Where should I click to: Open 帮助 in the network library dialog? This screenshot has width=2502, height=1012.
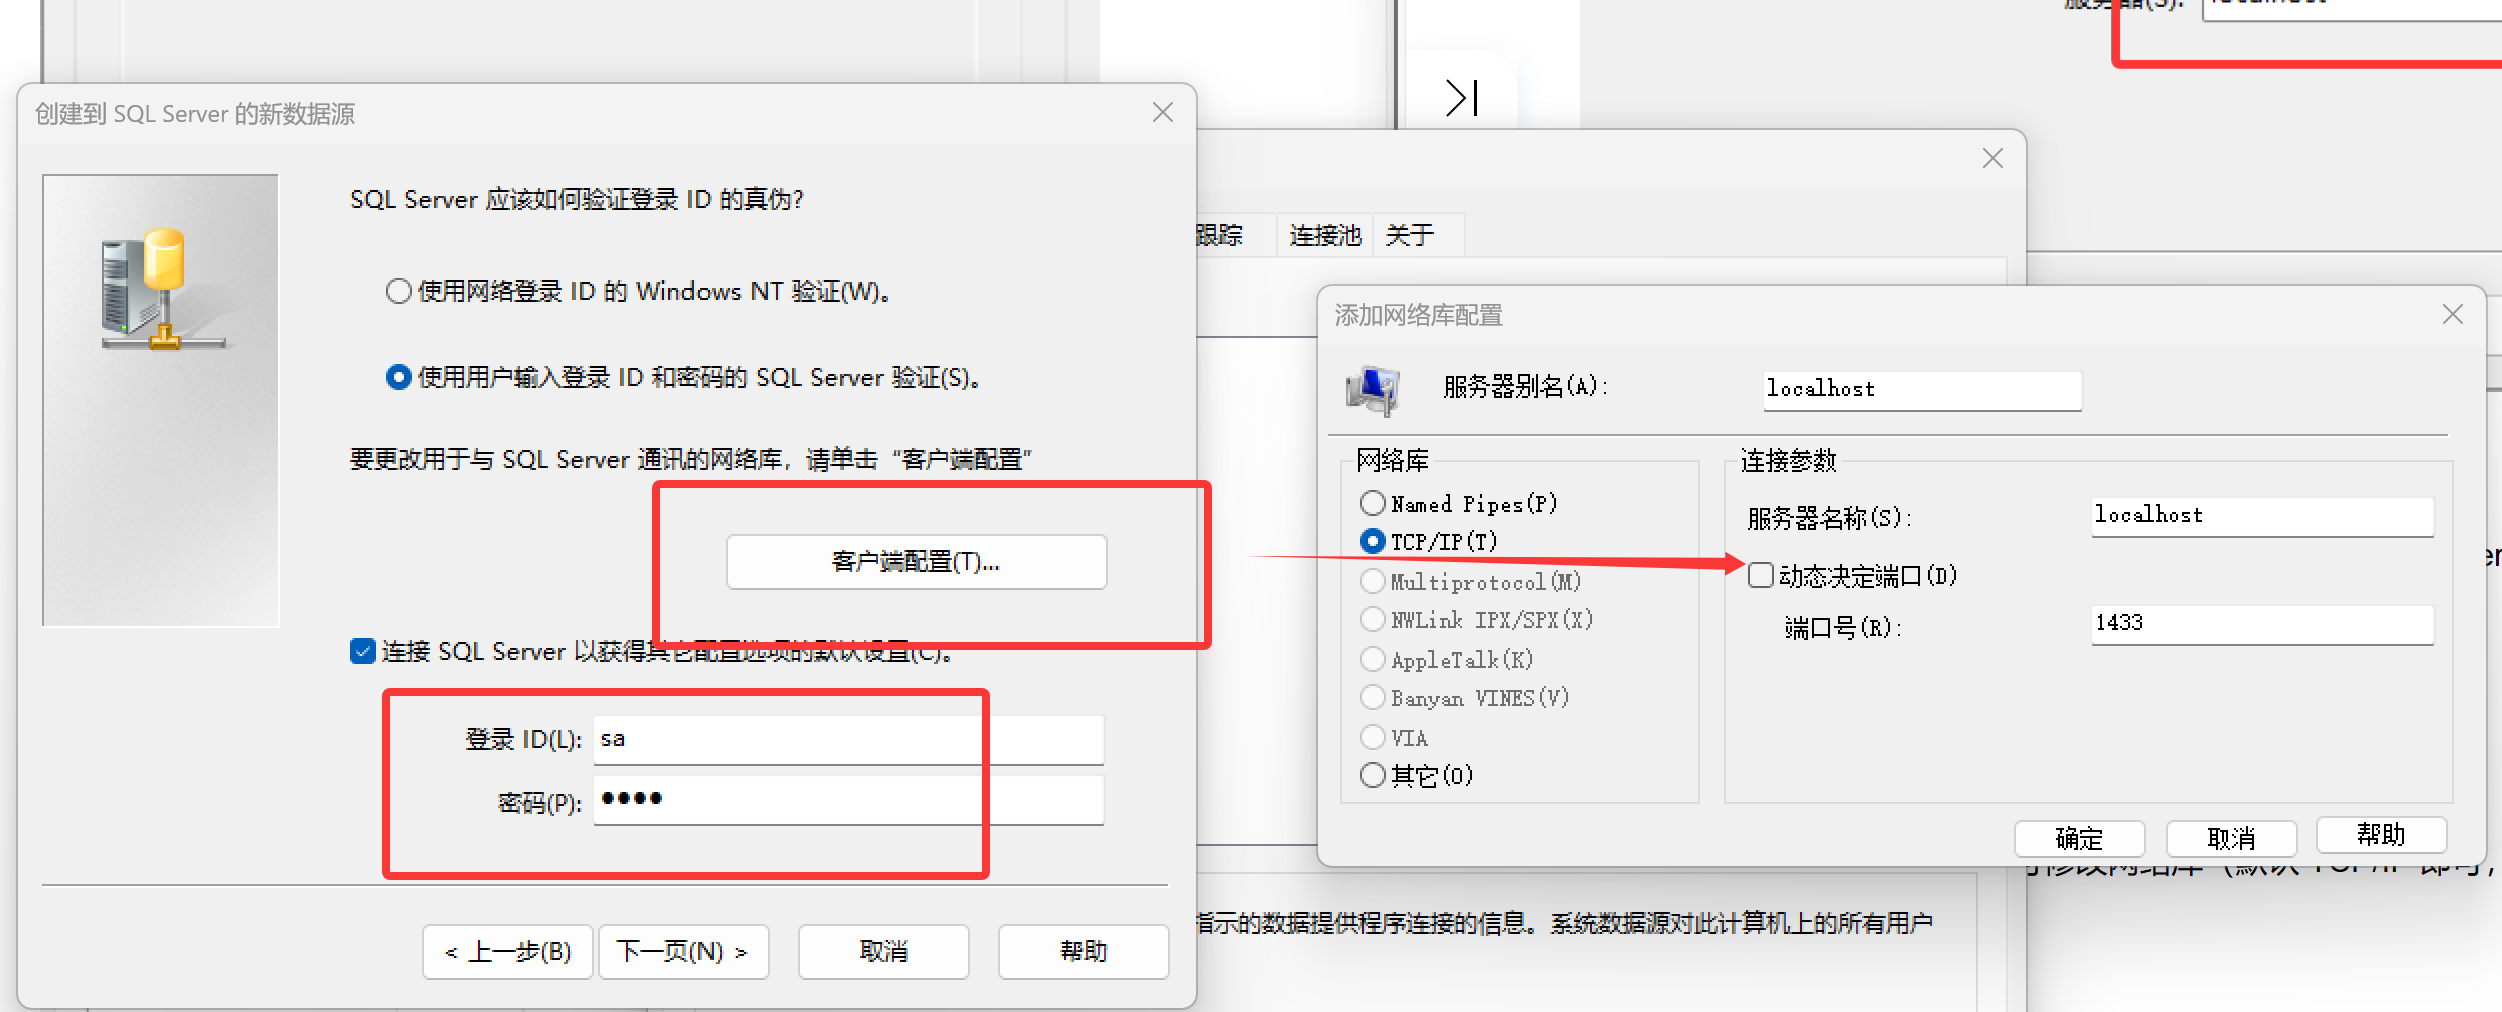(x=2381, y=835)
